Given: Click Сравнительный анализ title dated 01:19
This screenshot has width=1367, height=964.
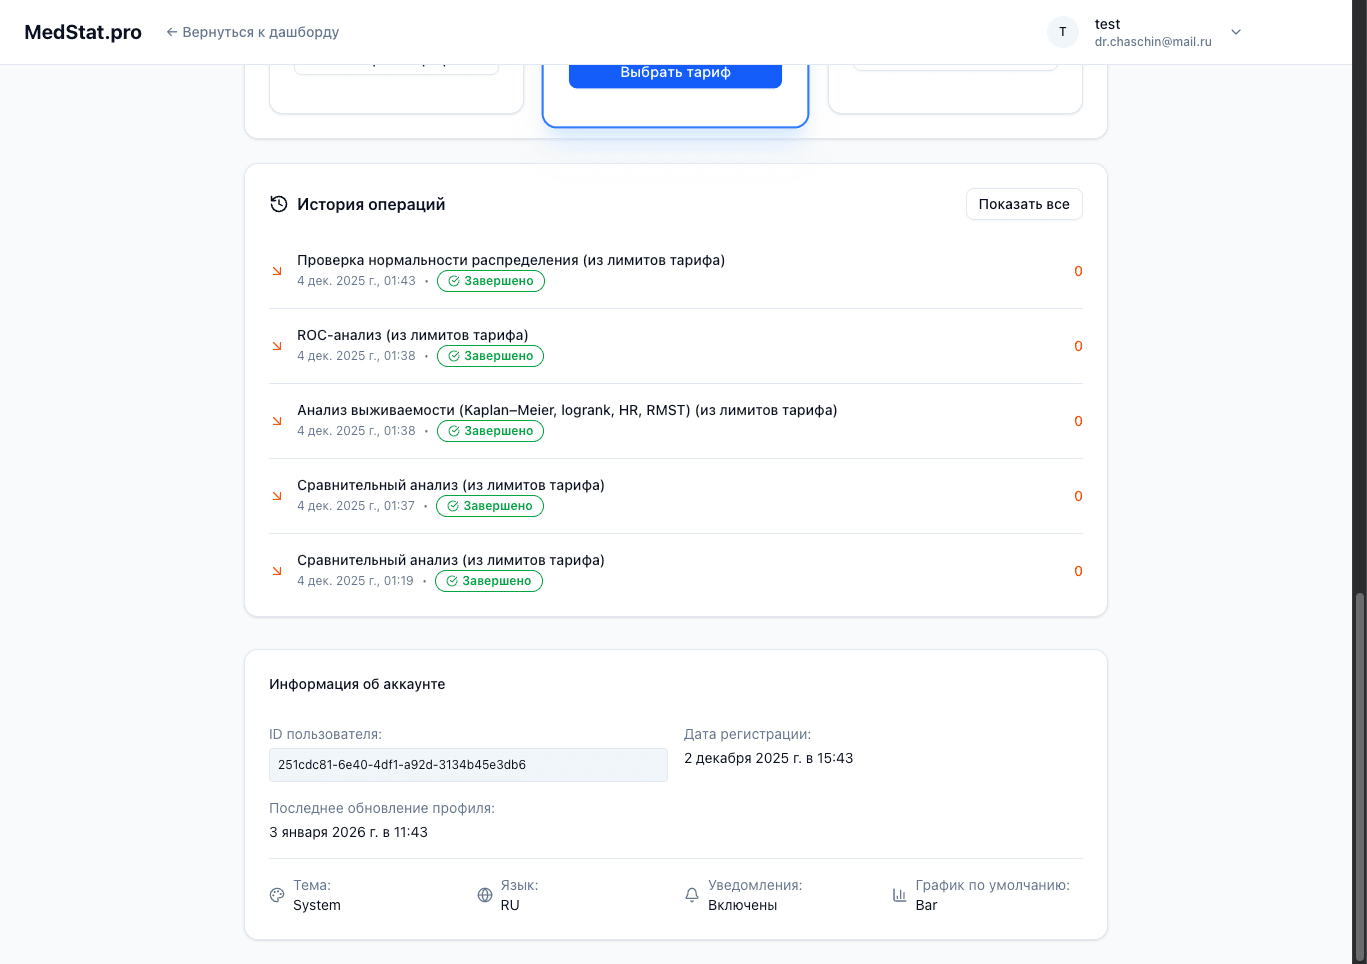Looking at the screenshot, I should pos(451,560).
